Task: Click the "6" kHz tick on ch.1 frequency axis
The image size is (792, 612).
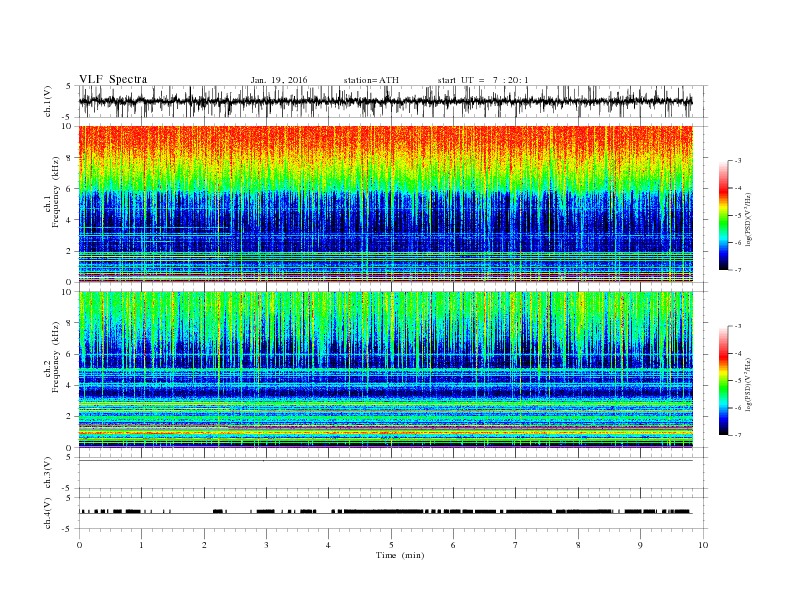Action: (x=70, y=189)
